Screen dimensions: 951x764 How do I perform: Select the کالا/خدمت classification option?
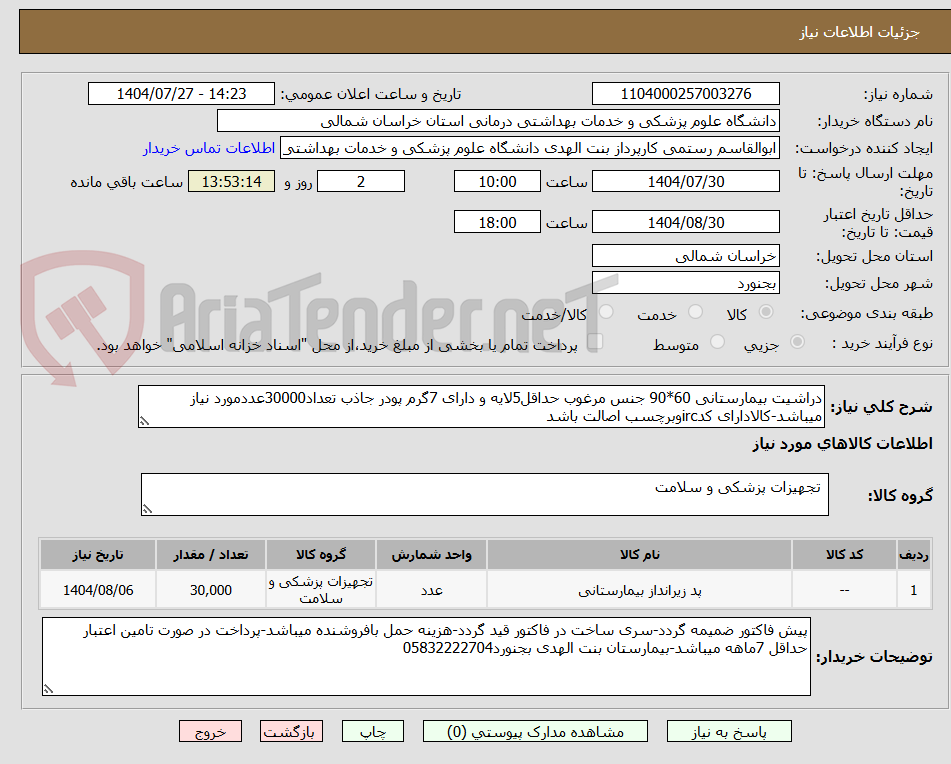pos(605,312)
